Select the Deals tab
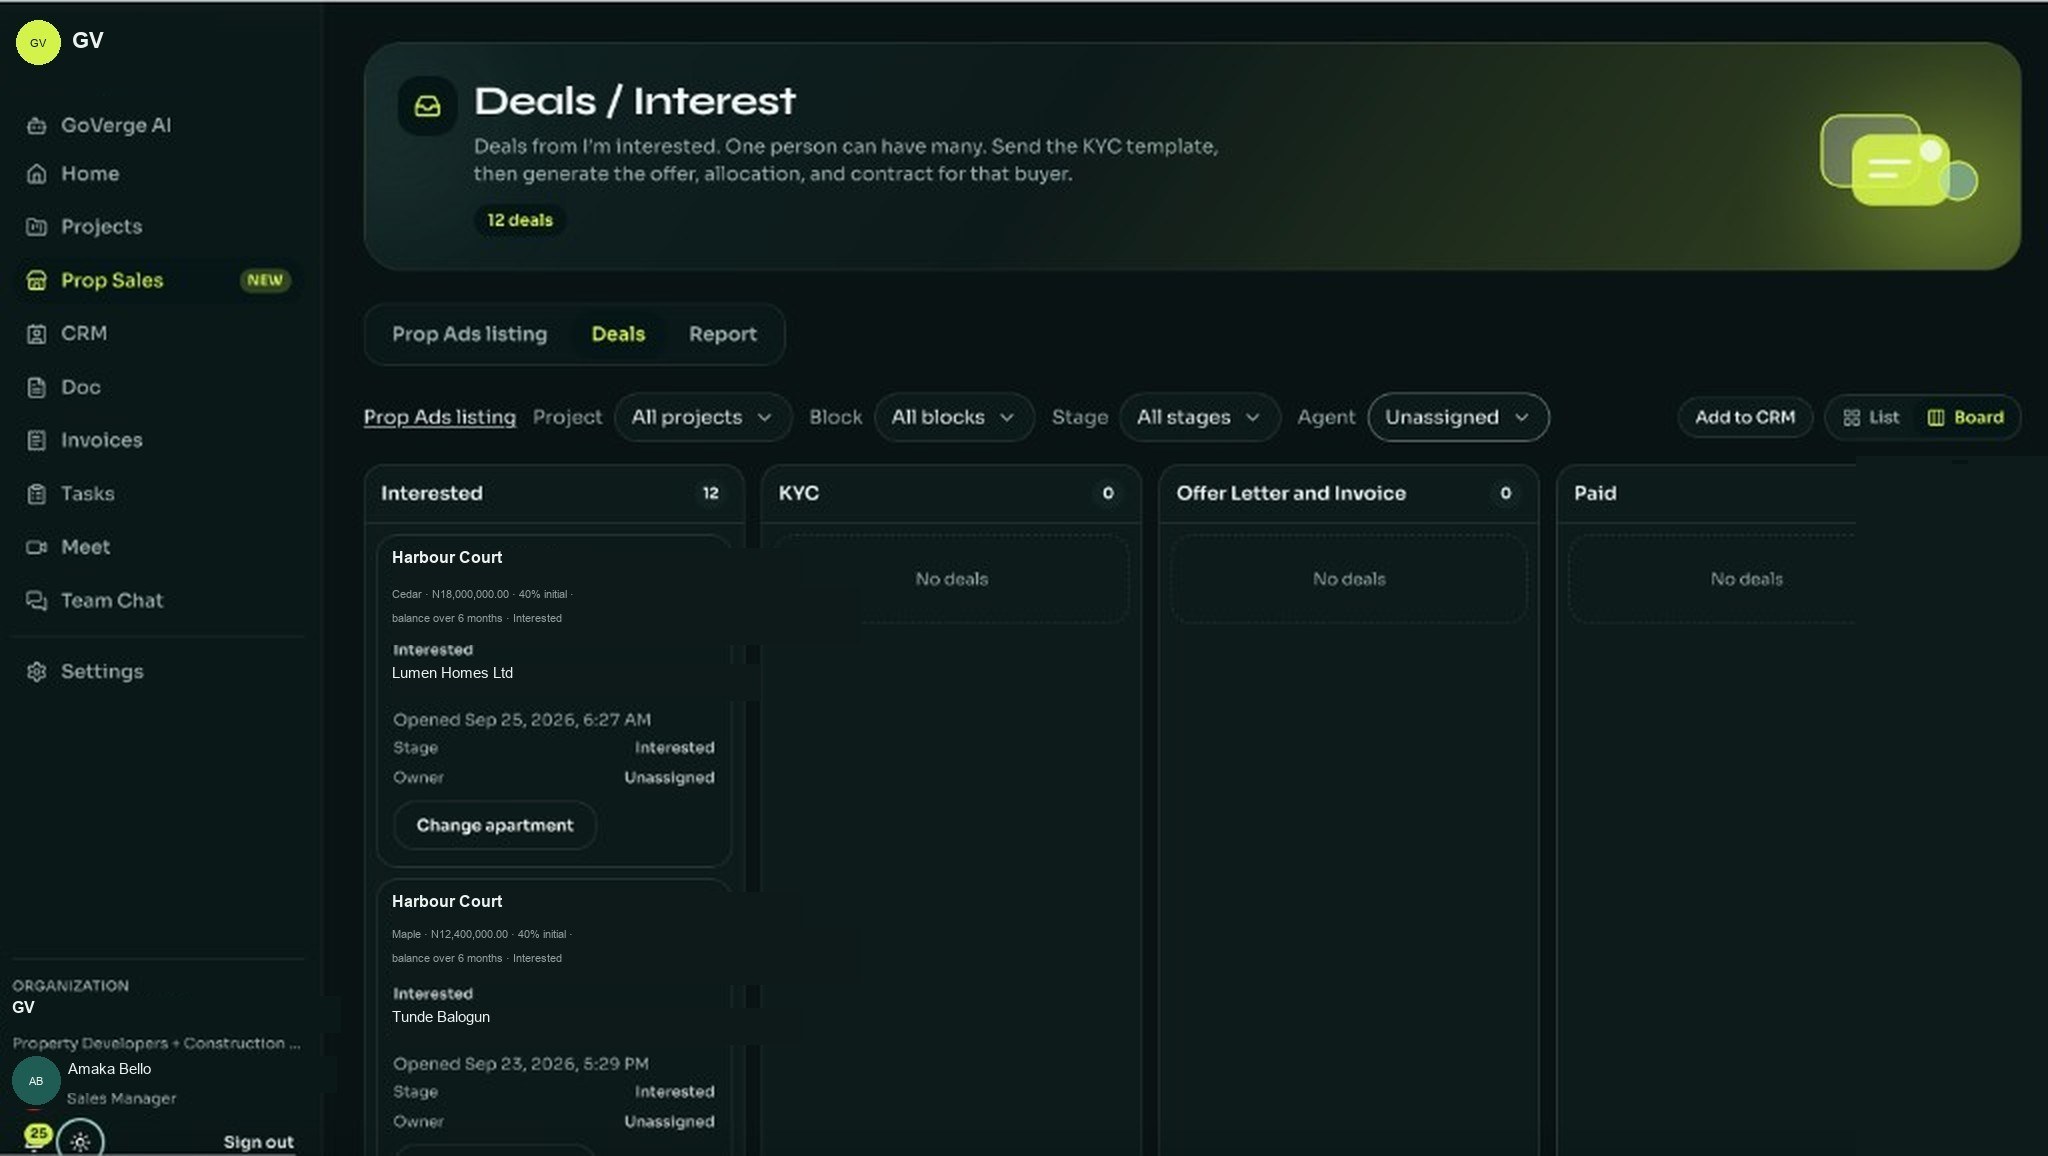 coord(618,335)
